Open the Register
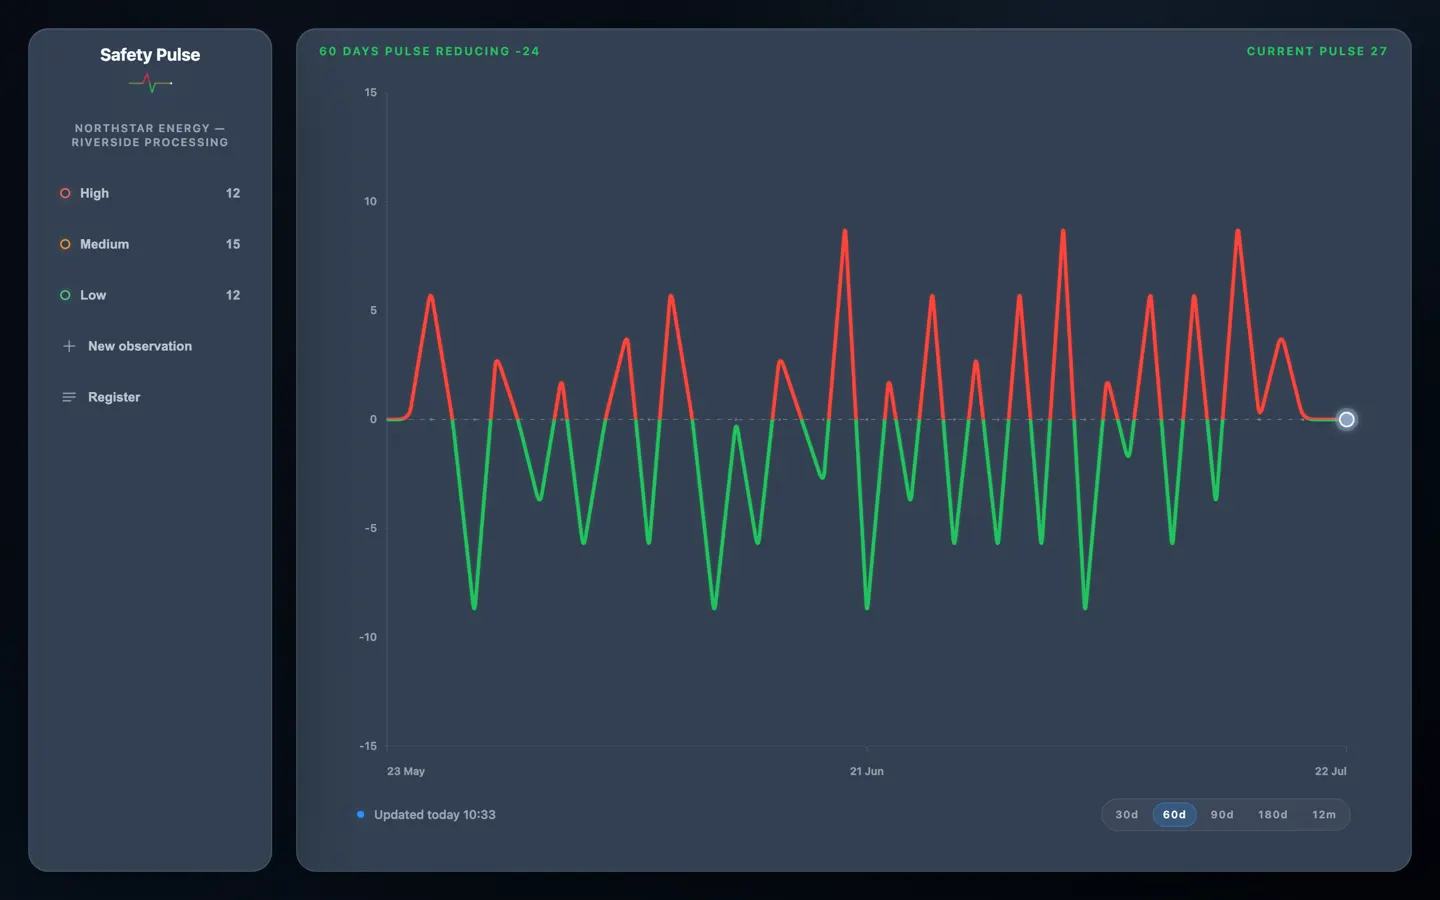Viewport: 1440px width, 900px height. (150, 397)
